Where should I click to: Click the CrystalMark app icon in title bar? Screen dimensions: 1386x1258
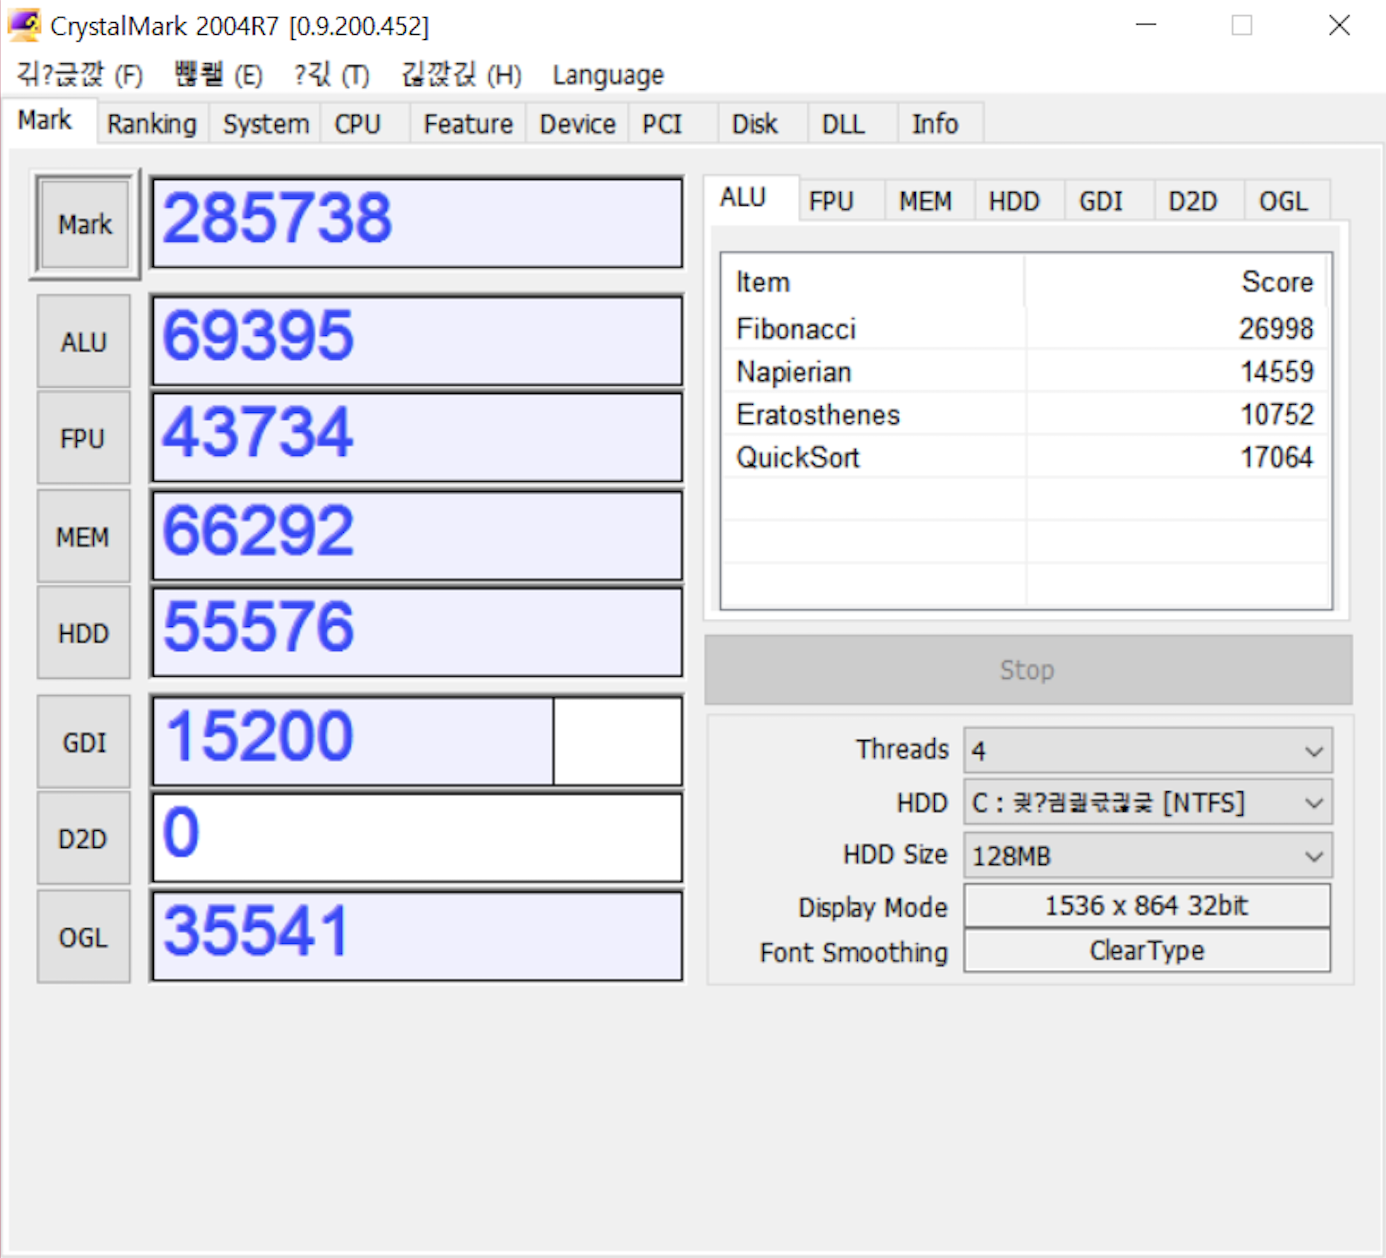tap(24, 25)
